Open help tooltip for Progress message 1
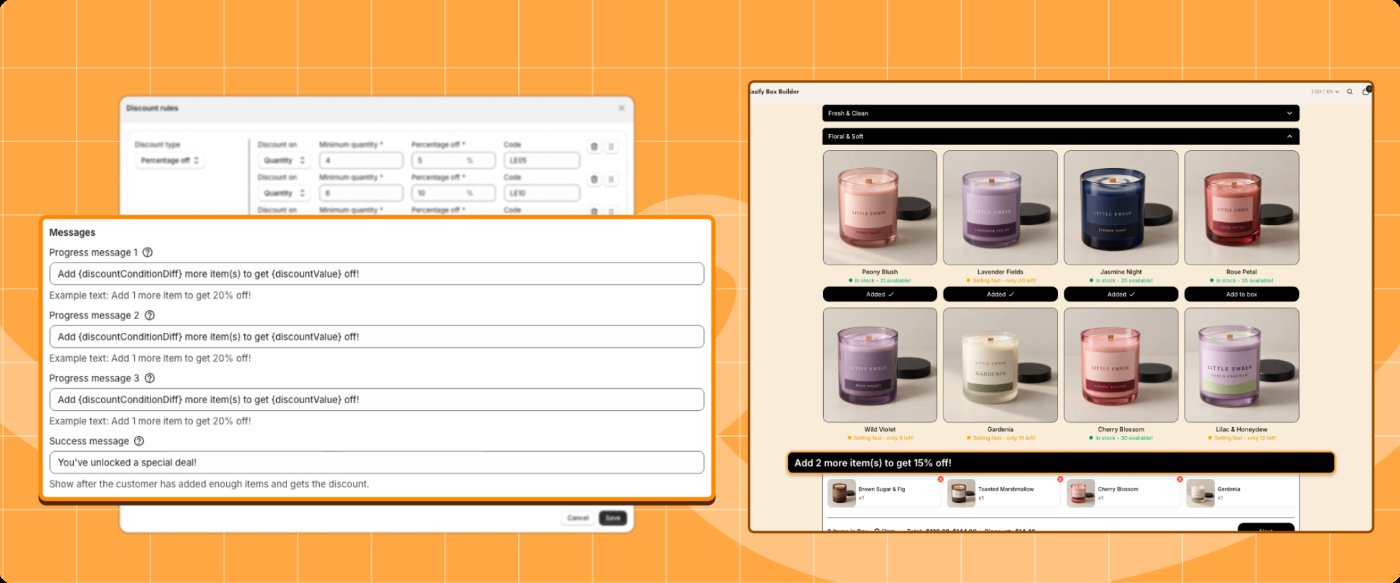 (147, 253)
